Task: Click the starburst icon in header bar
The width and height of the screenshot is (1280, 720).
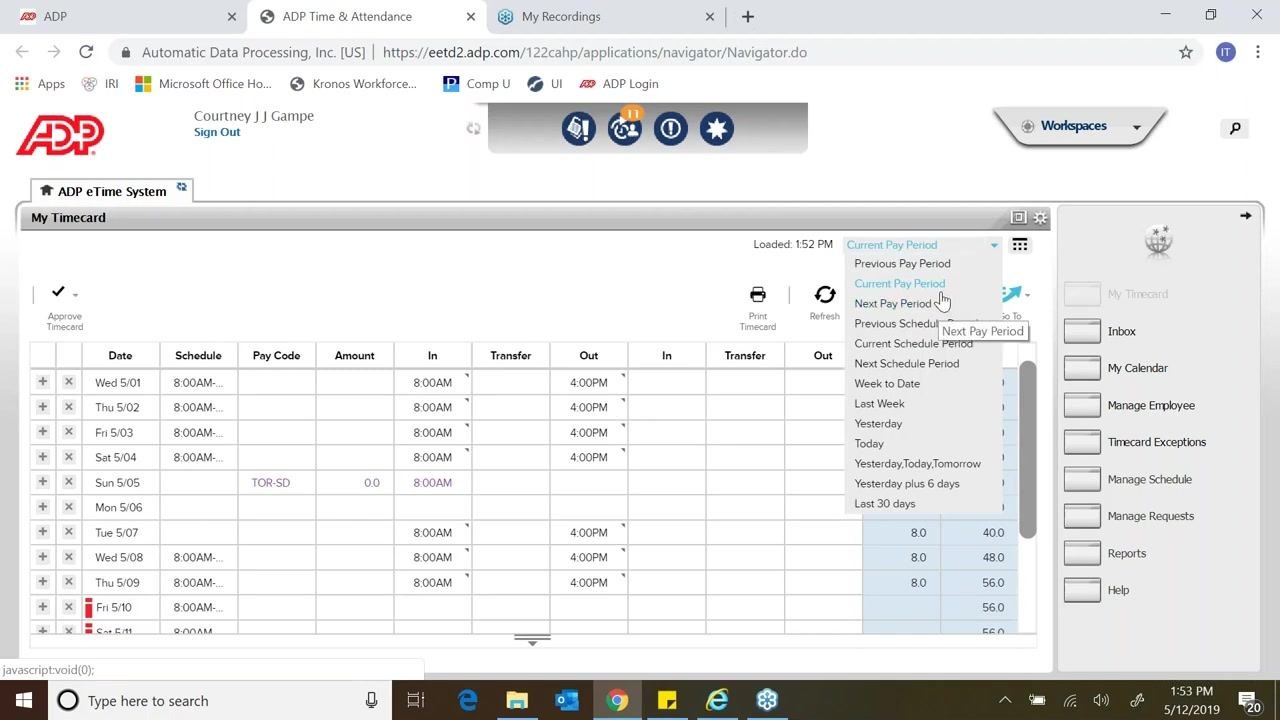Action: pyautogui.click(x=717, y=128)
